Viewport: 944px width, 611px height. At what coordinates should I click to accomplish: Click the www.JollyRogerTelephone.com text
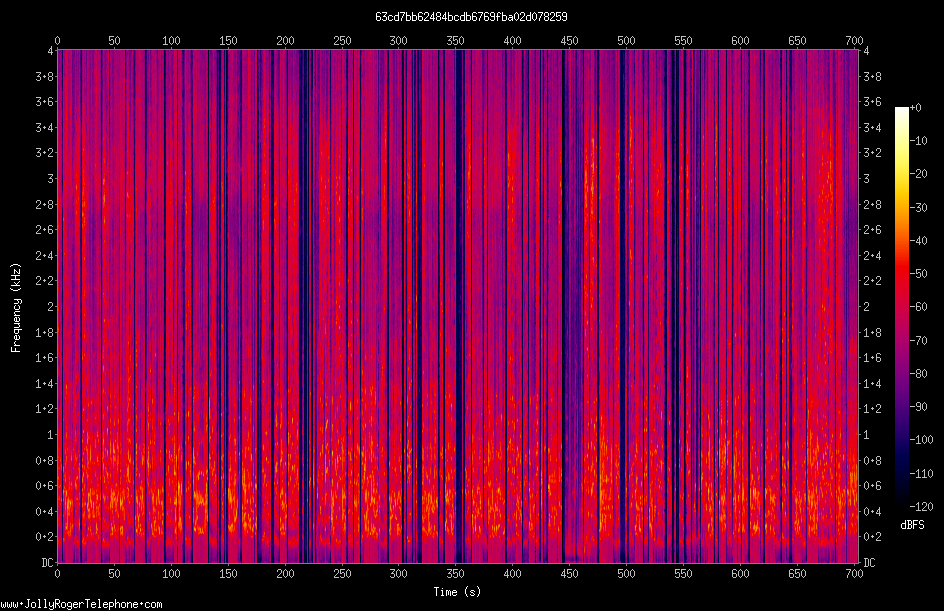pyautogui.click(x=81, y=604)
